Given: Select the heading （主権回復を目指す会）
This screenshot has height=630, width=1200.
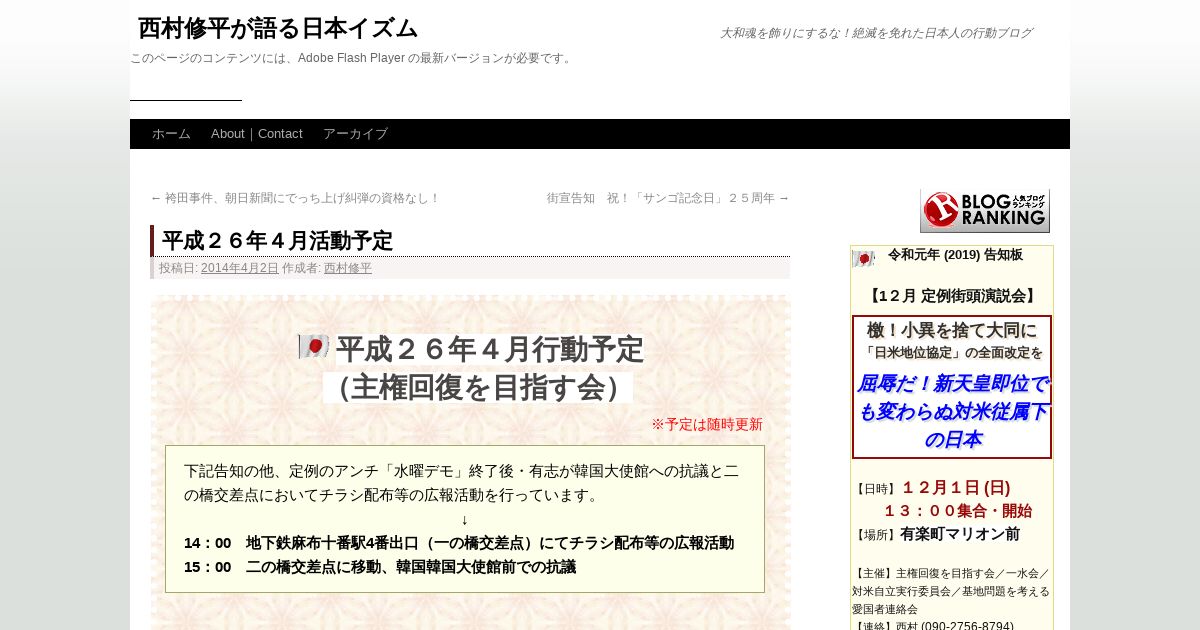Looking at the screenshot, I should 478,388.
